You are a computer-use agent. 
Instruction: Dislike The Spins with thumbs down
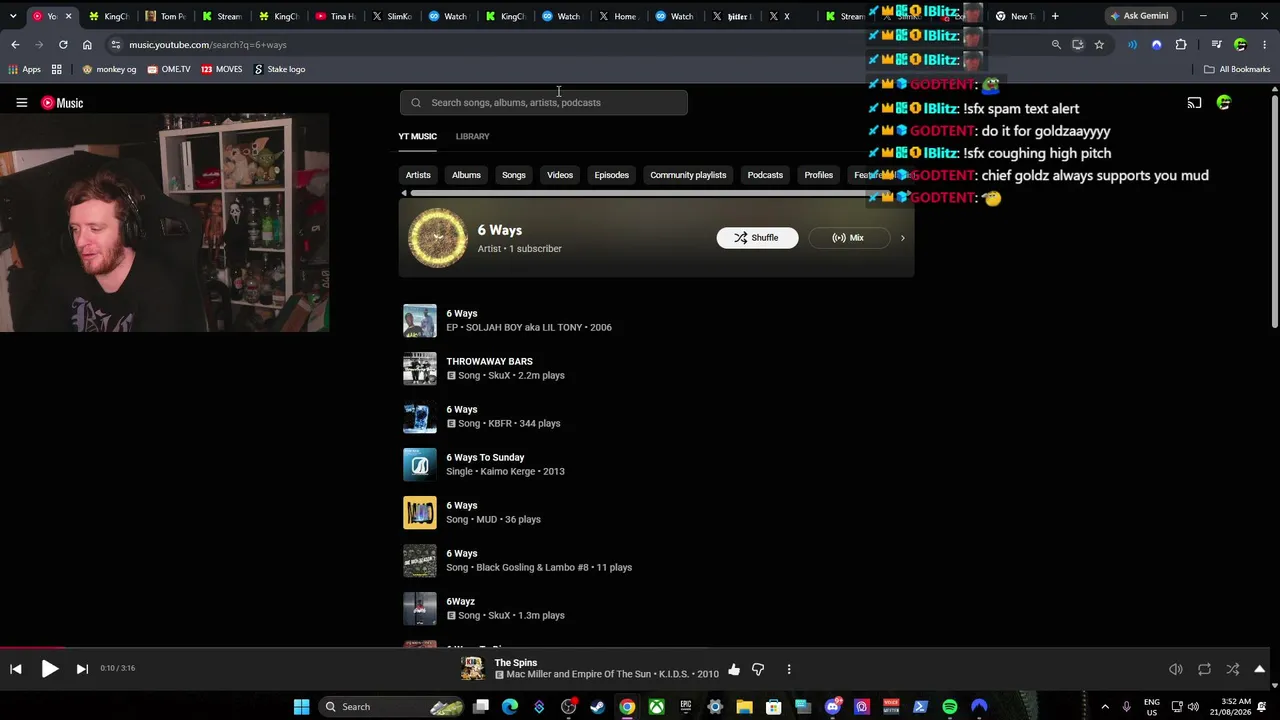[758, 670]
